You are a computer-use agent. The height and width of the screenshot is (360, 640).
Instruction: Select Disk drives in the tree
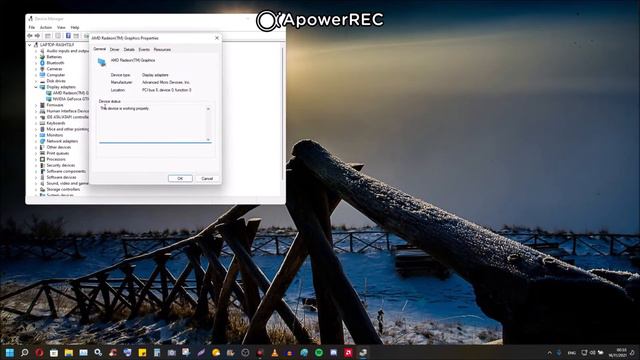(56, 81)
